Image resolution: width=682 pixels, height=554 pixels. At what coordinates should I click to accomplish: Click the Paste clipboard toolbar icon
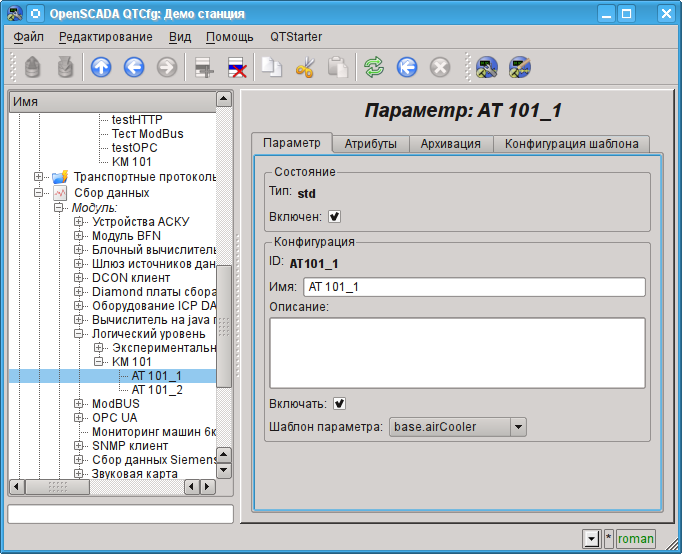click(338, 67)
